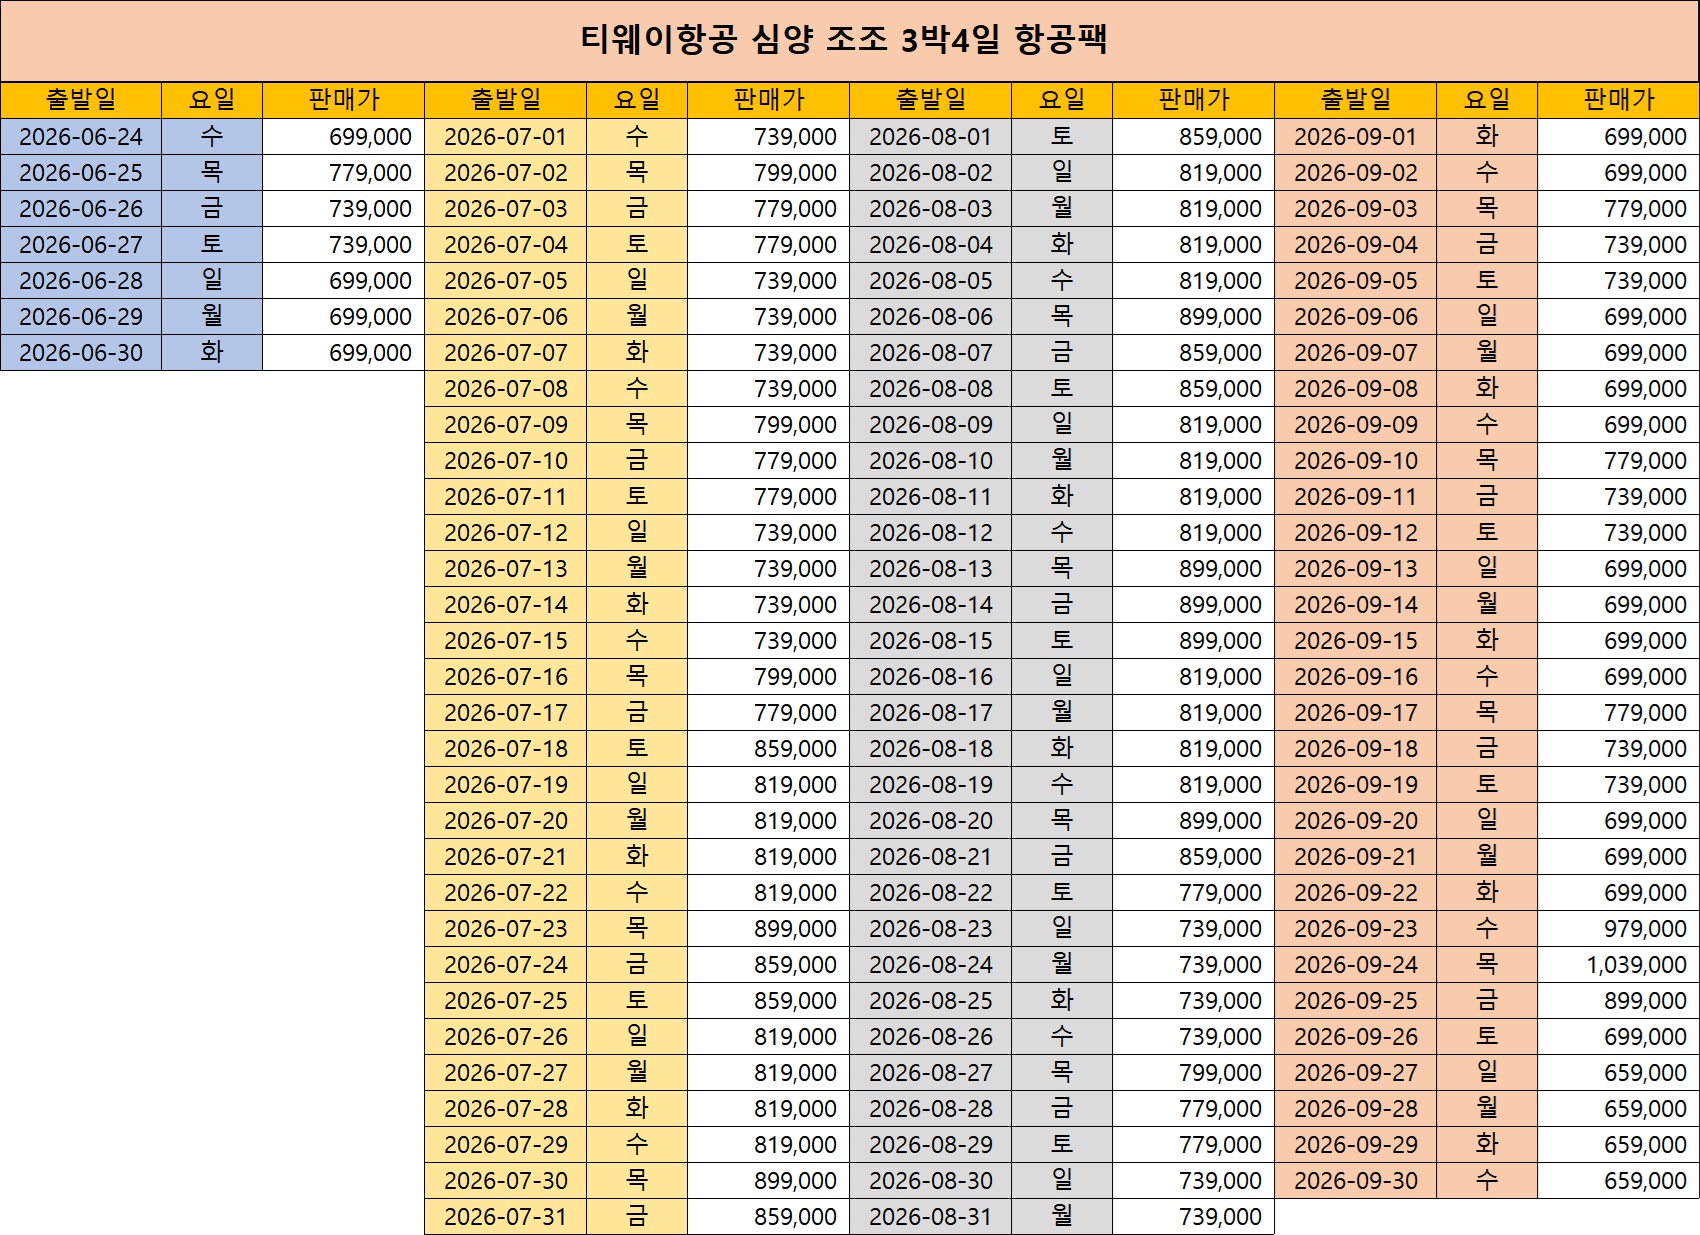Click the price next to 2026-09-25
The width and height of the screenshot is (1700, 1235).
pos(1618,1001)
